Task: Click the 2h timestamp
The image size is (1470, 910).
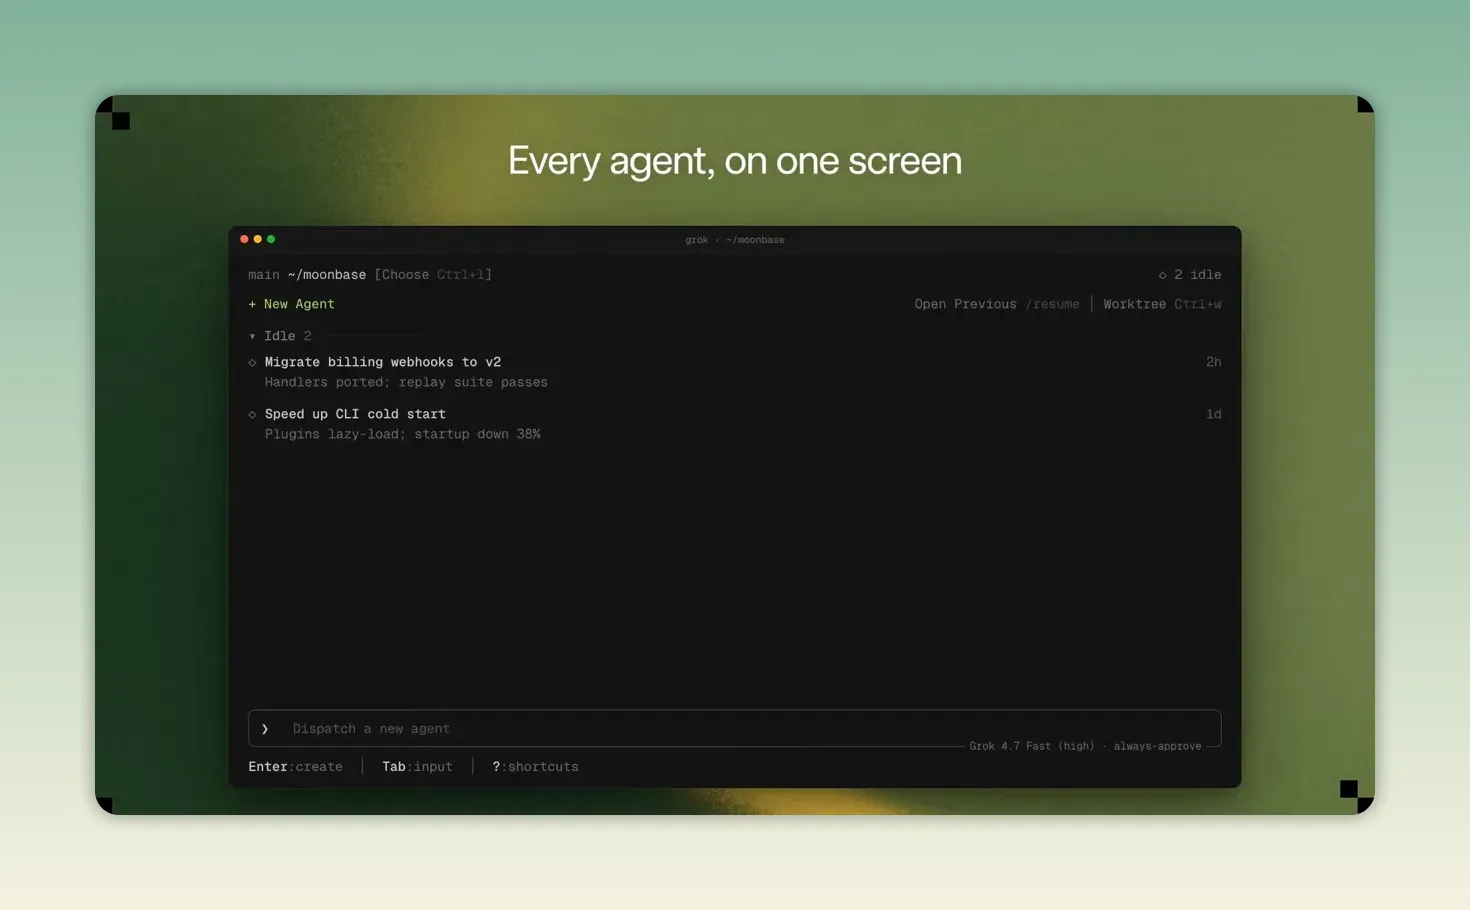Action: tap(1213, 362)
